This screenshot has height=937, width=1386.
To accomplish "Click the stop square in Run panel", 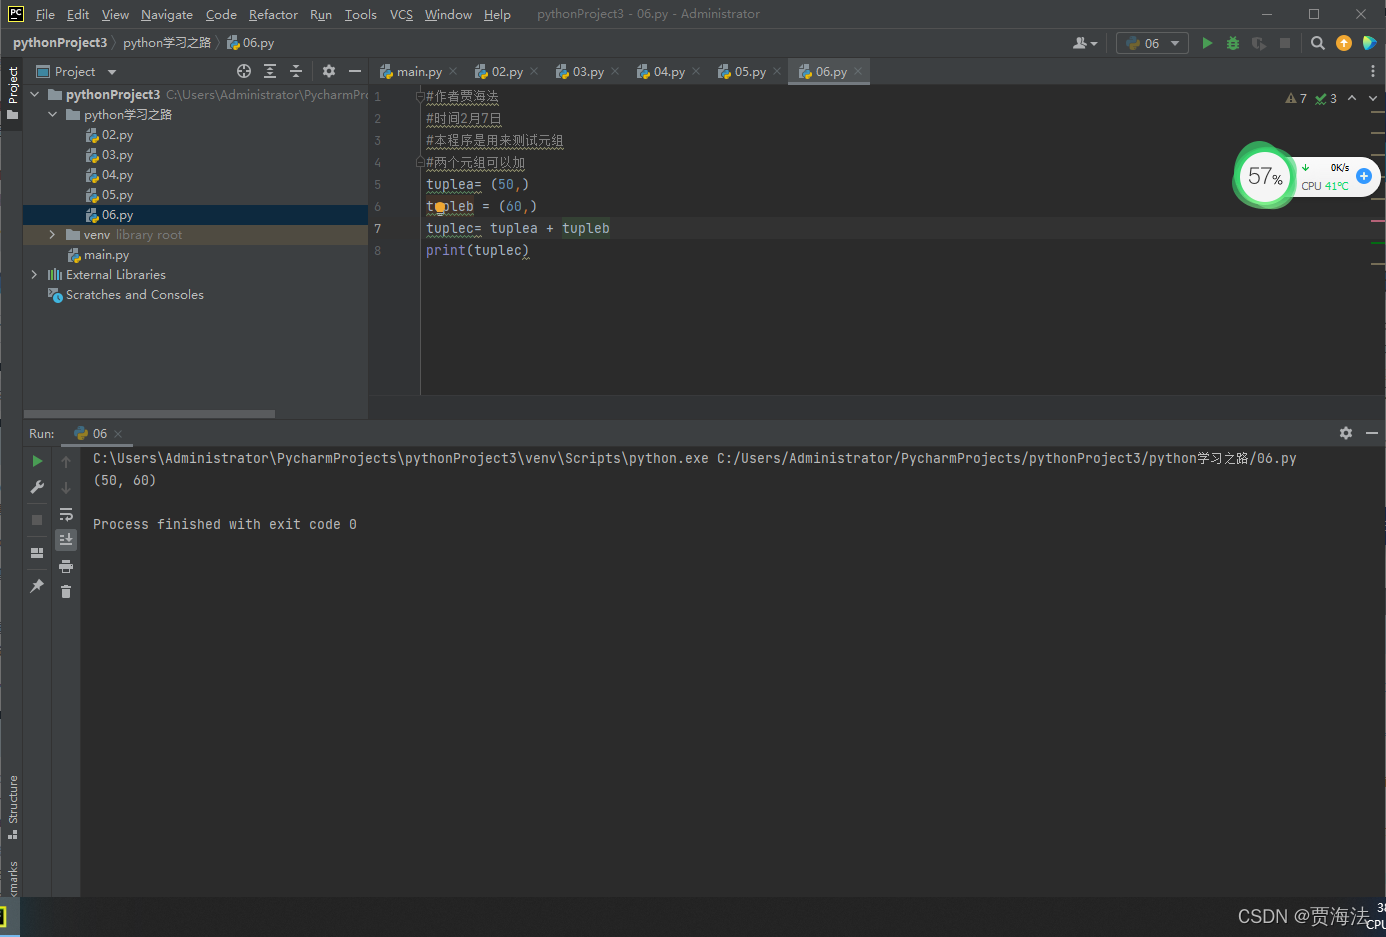I will coord(37,520).
